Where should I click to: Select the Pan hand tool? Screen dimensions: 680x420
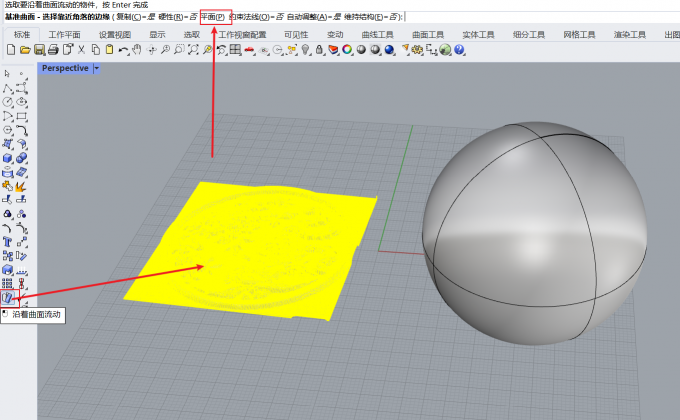click(x=137, y=50)
